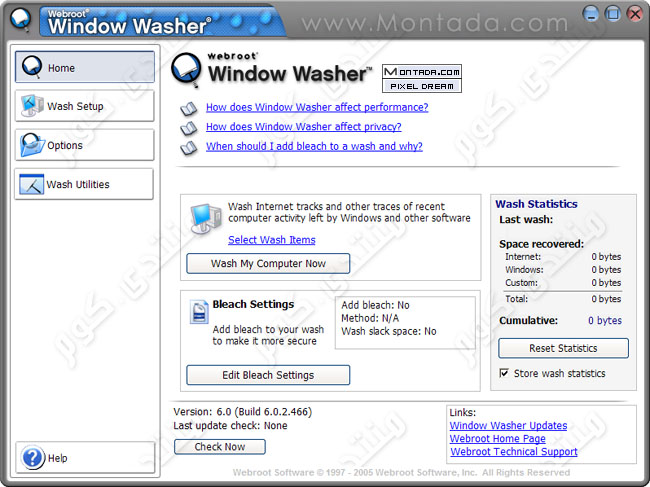The width and height of the screenshot is (650, 487).
Task: Open How does Window Washer affect privacy link
Action: (x=303, y=127)
